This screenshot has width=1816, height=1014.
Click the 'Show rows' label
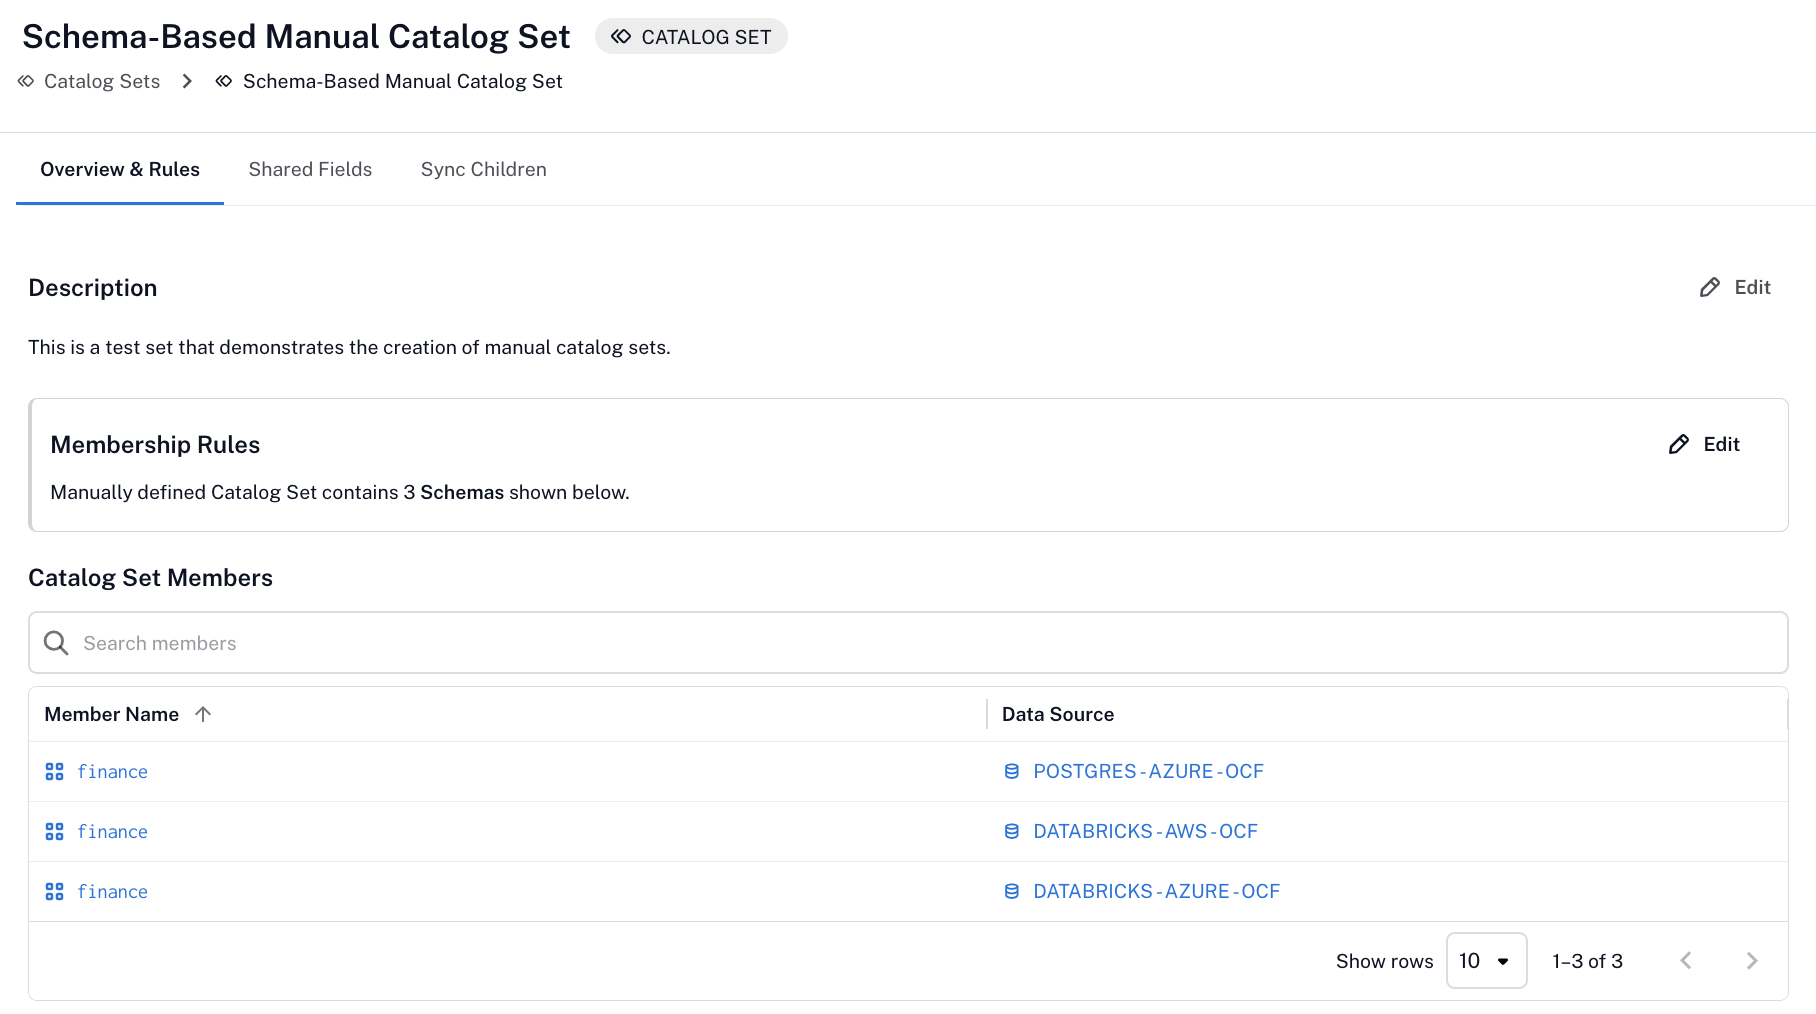[1384, 961]
